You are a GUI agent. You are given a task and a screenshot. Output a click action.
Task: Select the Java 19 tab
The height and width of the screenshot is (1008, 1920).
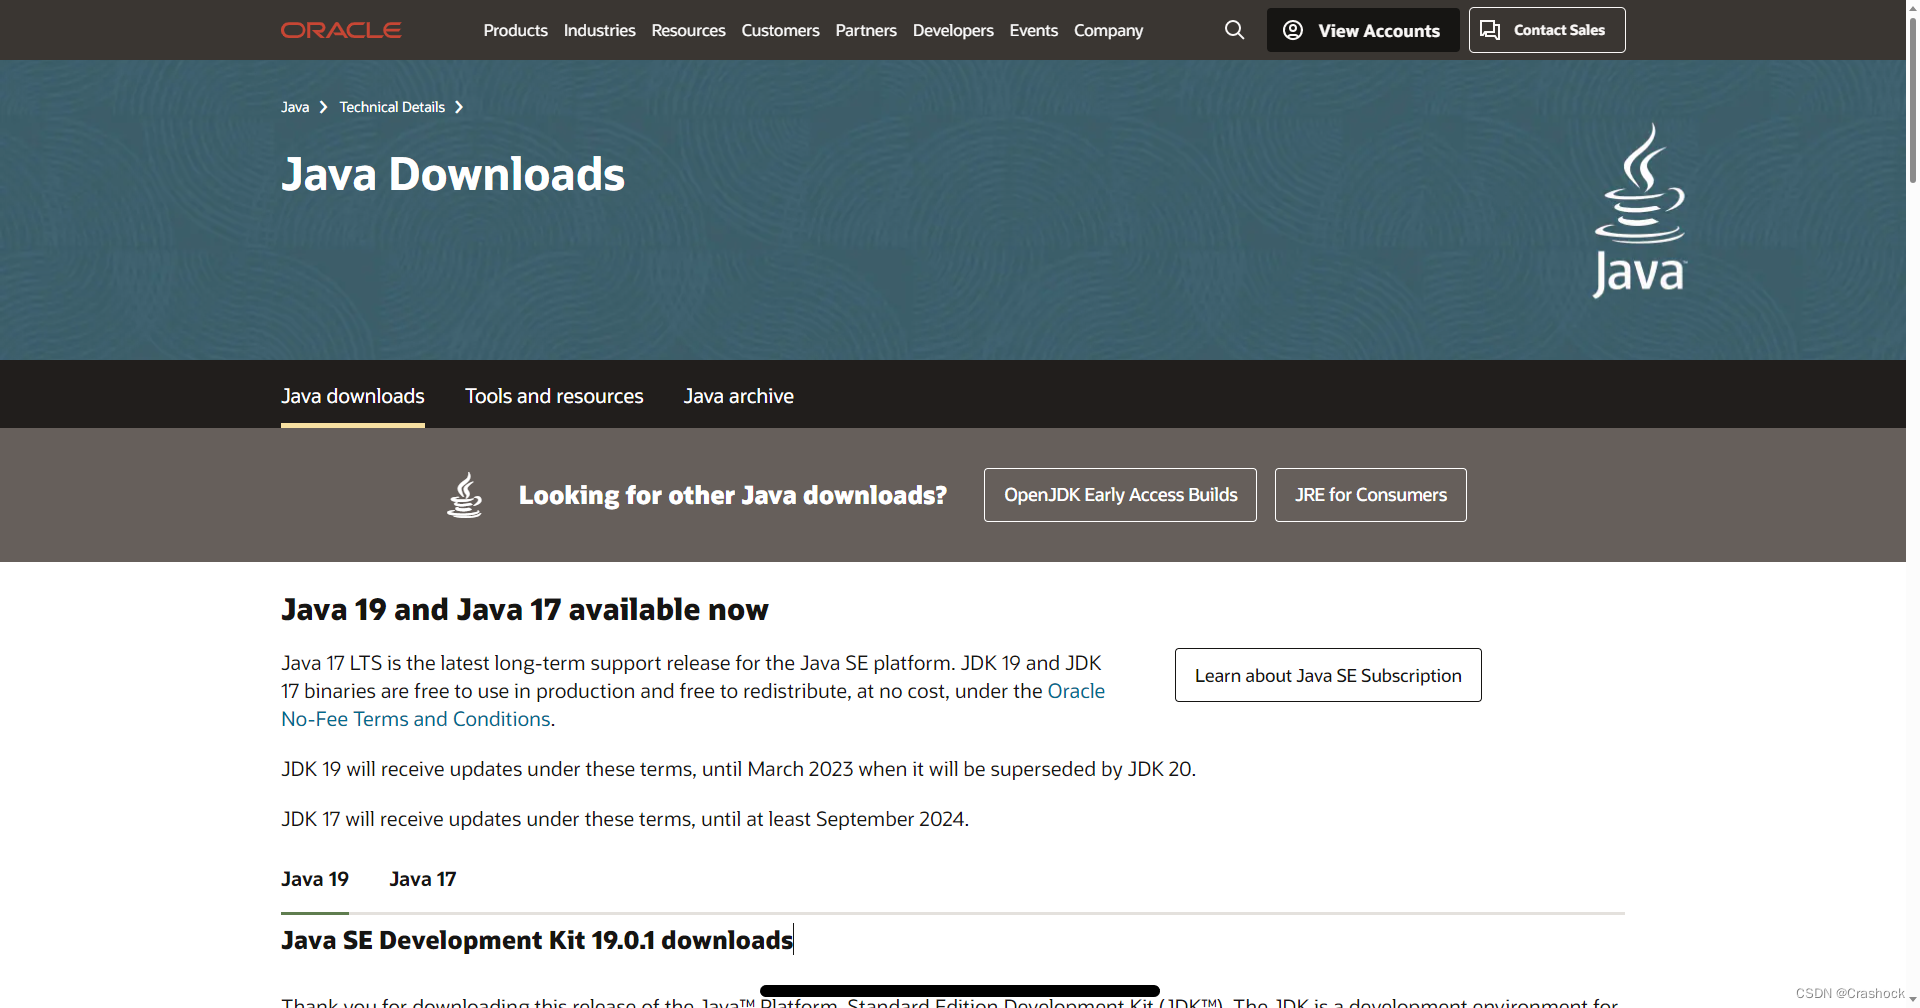(315, 879)
